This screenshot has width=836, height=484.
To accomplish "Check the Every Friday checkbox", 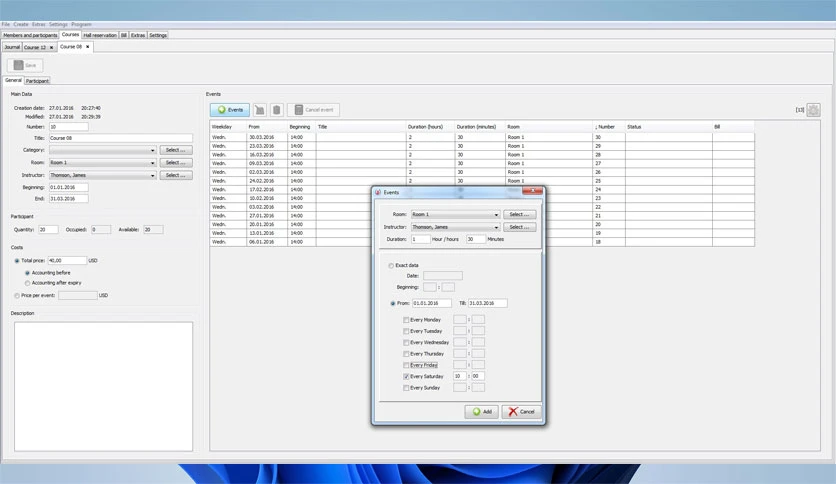I will coord(406,365).
